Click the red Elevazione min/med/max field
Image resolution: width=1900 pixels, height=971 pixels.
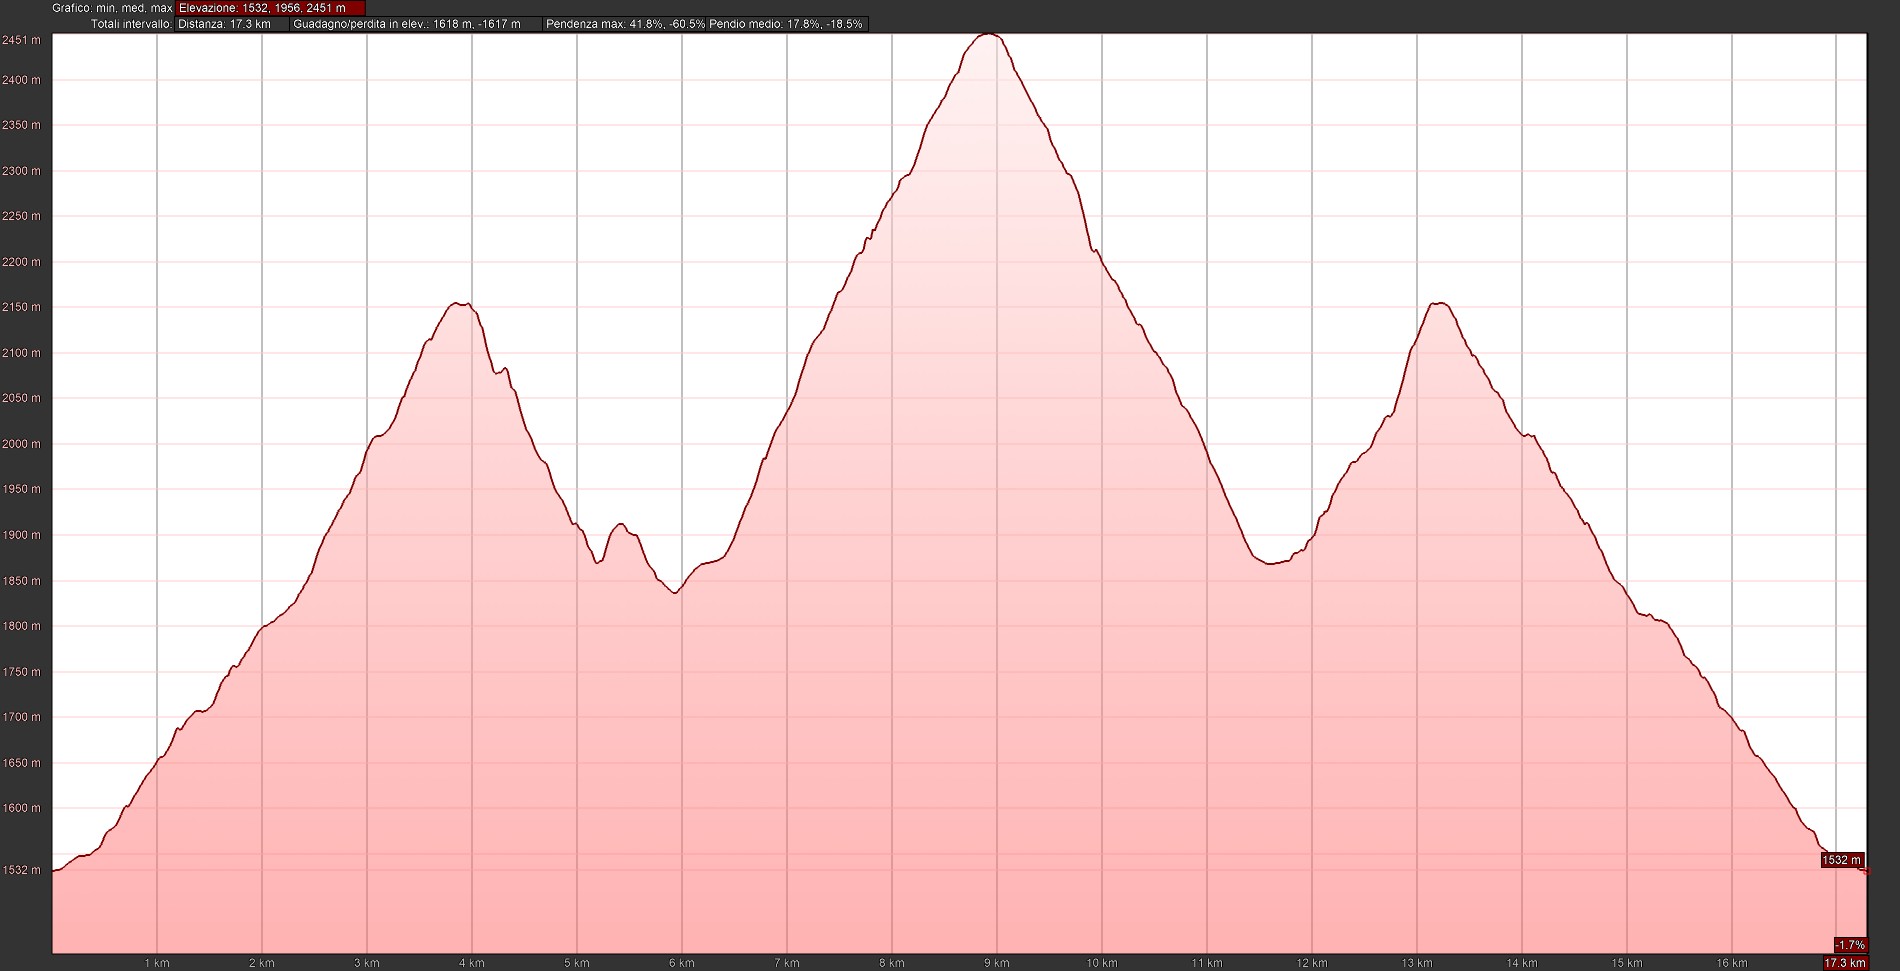tap(270, 8)
